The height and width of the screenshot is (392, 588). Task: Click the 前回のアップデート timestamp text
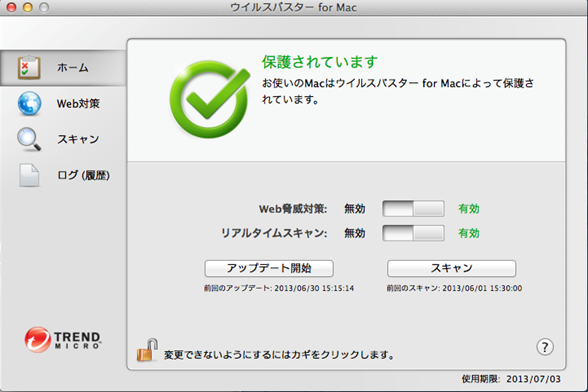point(279,288)
